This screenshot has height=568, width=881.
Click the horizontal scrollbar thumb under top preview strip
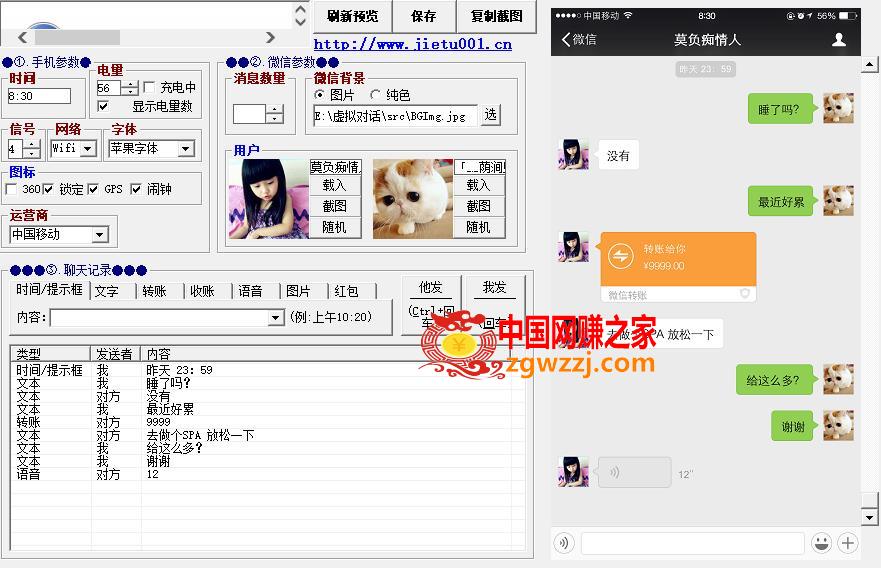(77, 38)
